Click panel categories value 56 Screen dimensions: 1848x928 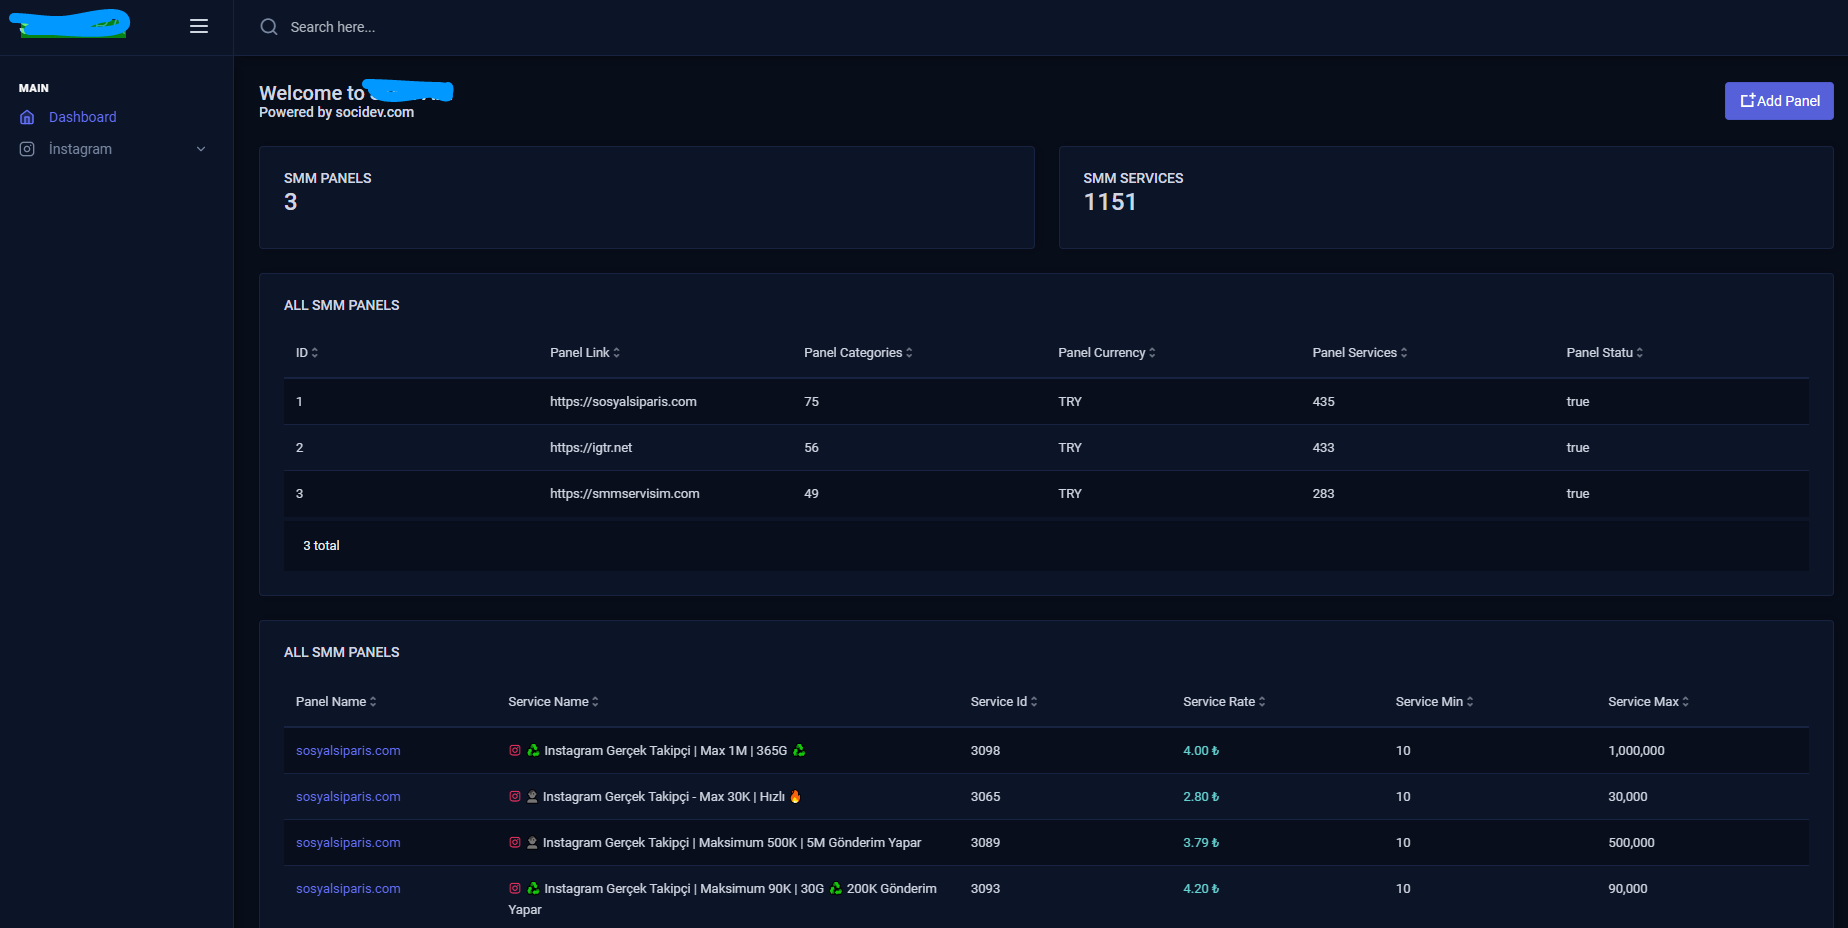pyautogui.click(x=811, y=447)
